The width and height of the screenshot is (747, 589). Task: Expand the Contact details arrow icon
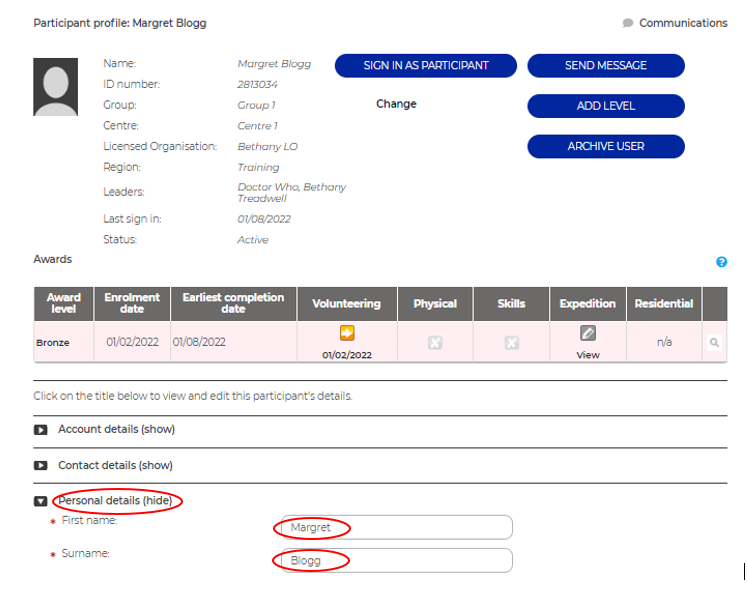click(x=40, y=466)
